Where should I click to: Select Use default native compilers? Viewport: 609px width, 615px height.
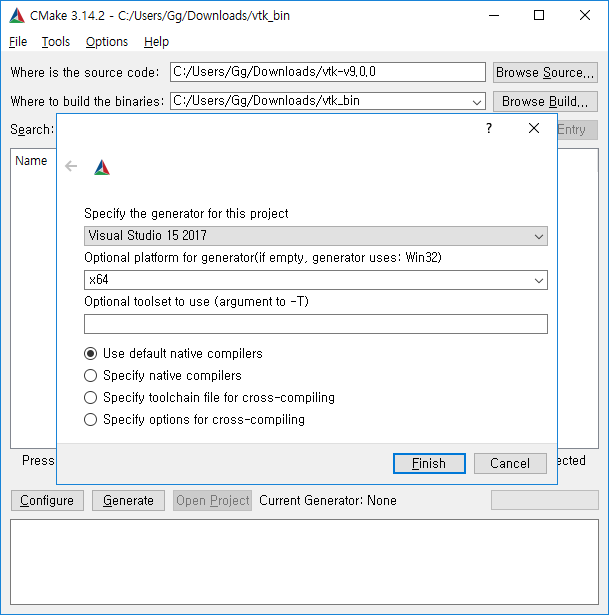pyautogui.click(x=173, y=354)
